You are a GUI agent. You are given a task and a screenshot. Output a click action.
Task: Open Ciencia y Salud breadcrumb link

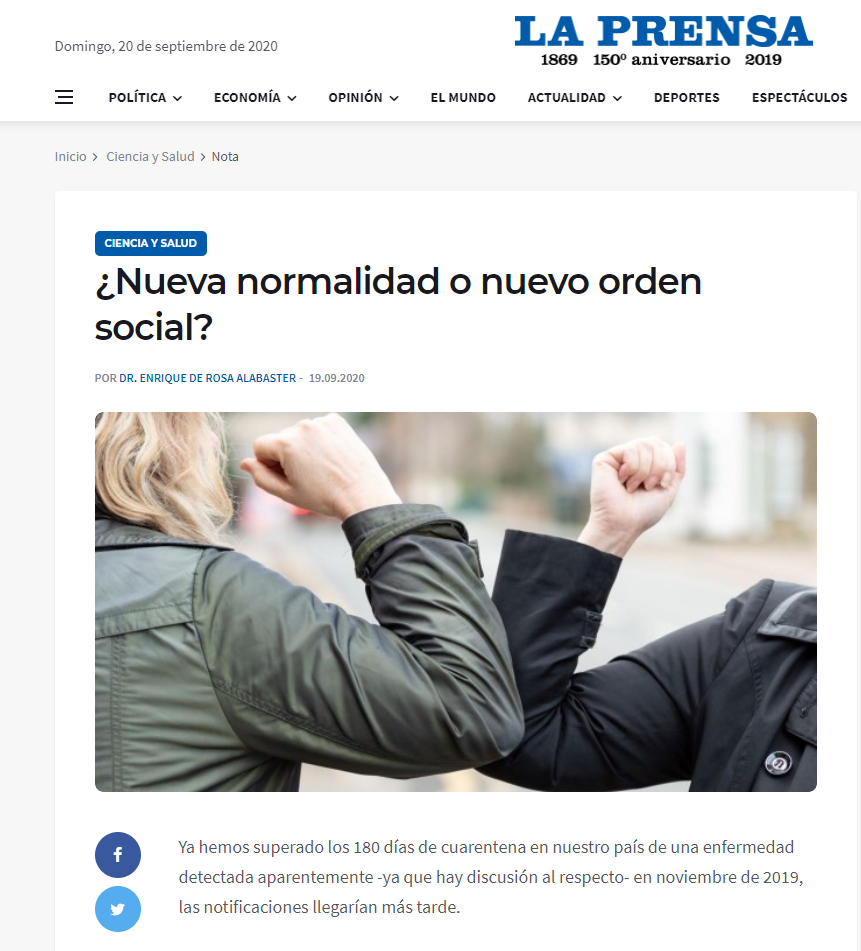pos(150,156)
